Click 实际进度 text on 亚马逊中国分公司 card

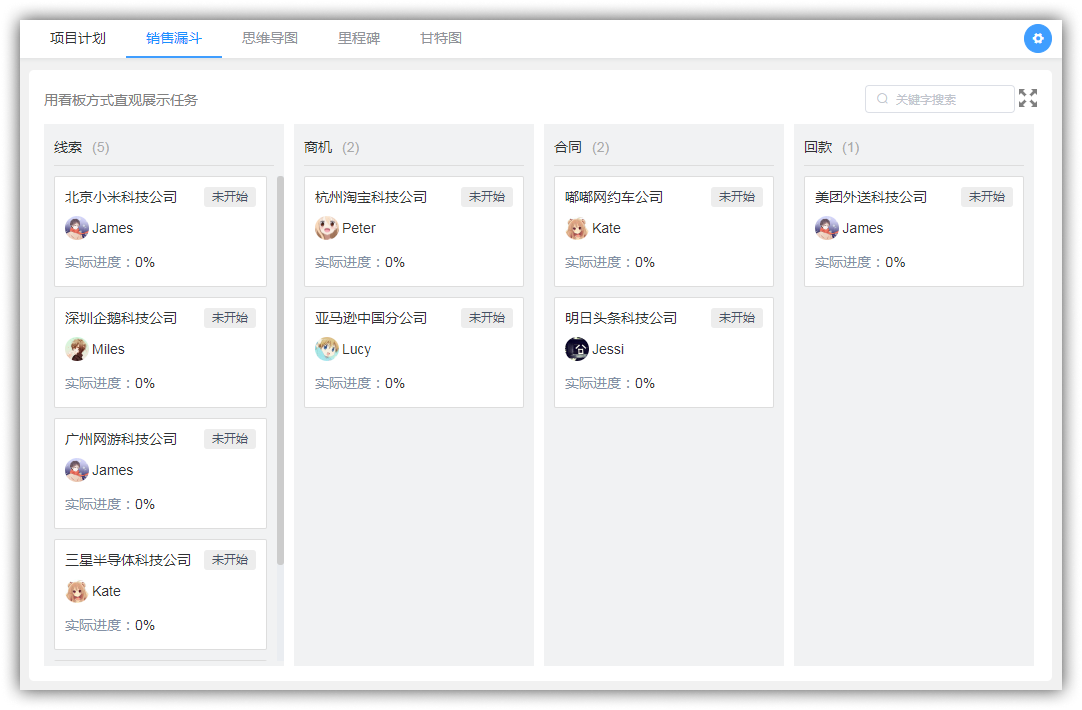coord(360,384)
